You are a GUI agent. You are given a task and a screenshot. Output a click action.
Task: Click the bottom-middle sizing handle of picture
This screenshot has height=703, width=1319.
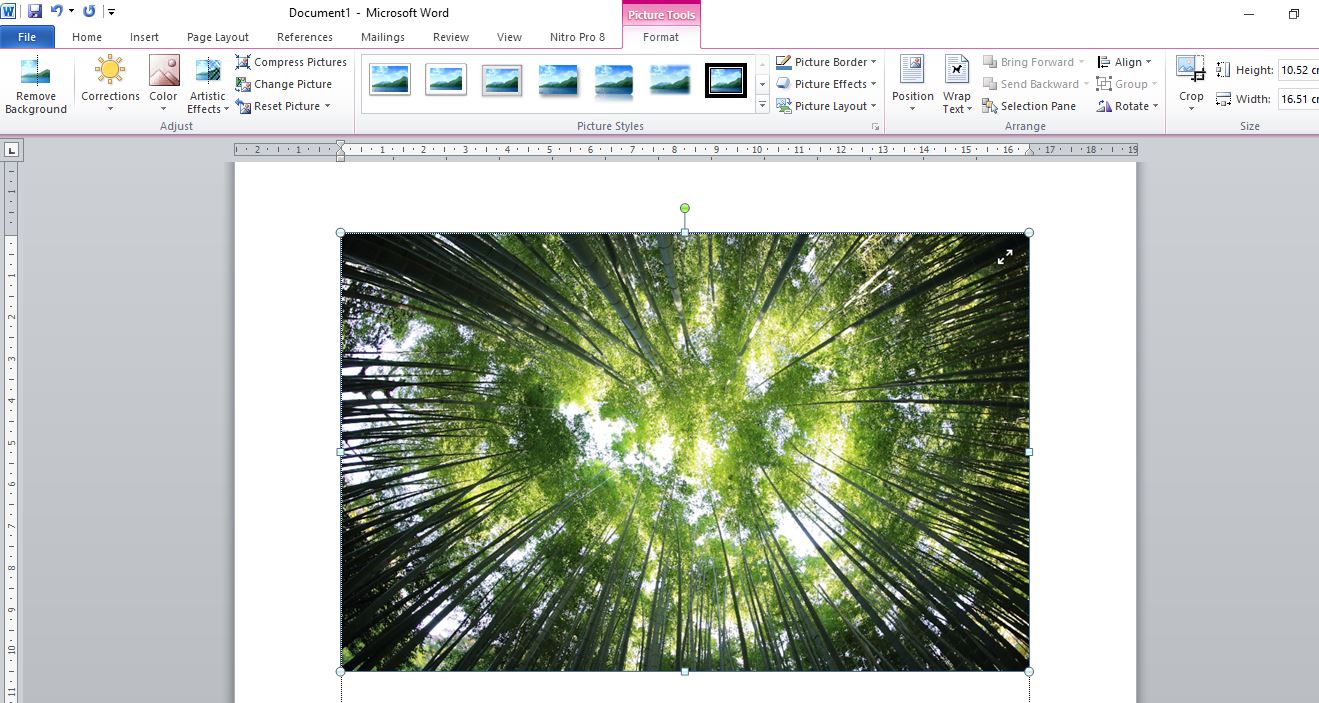pyautogui.click(x=685, y=672)
